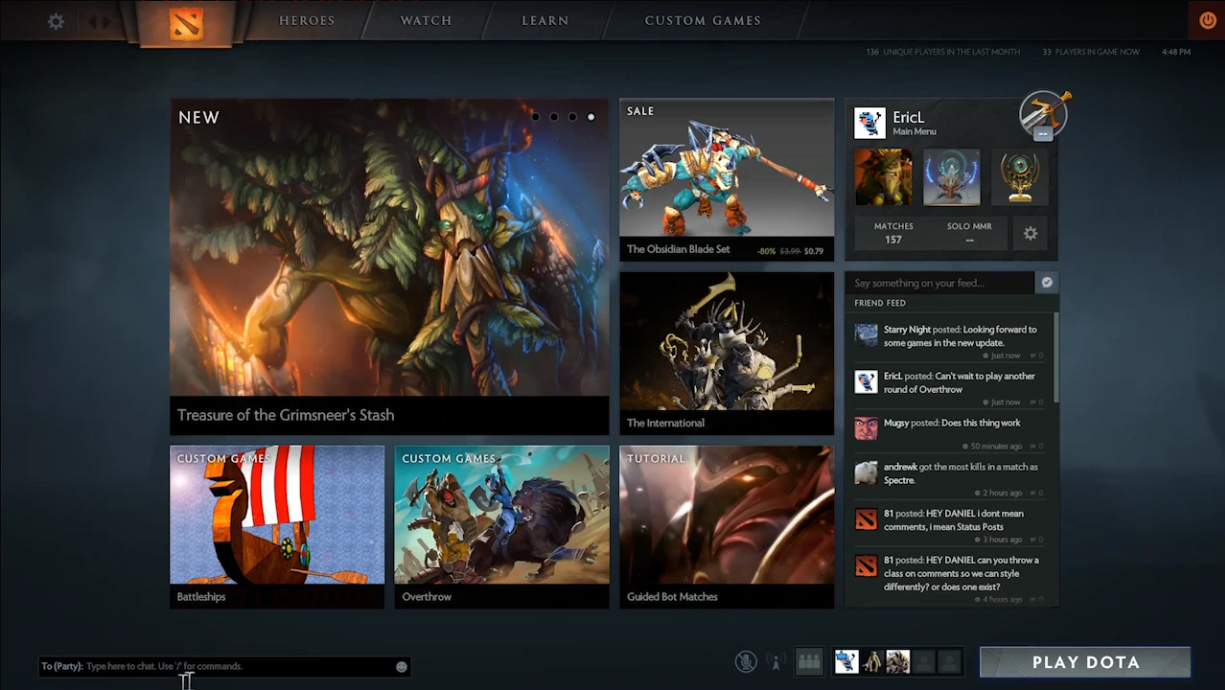This screenshot has width=1225, height=690.
Task: Click the comment count on the Overthrow post
Action: (x=1037, y=402)
